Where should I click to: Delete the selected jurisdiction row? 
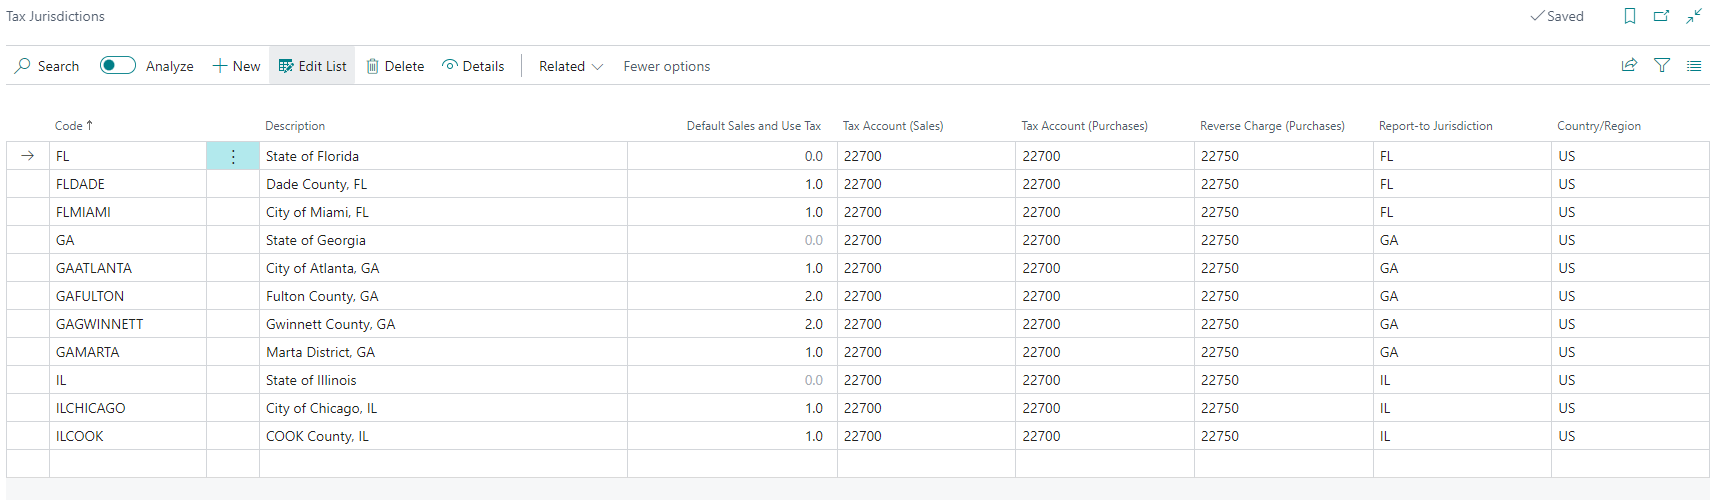[395, 66]
